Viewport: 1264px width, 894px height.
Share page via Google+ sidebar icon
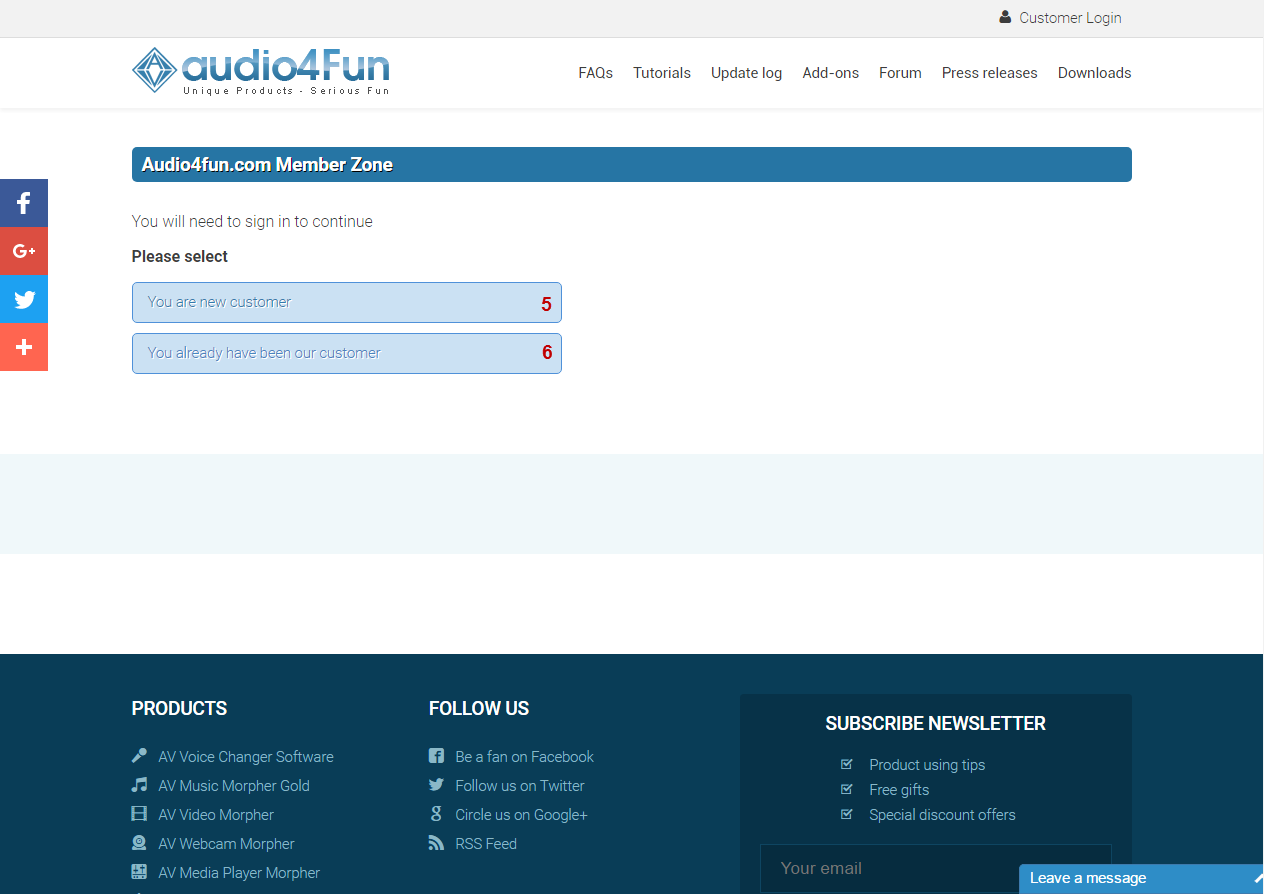pos(24,251)
